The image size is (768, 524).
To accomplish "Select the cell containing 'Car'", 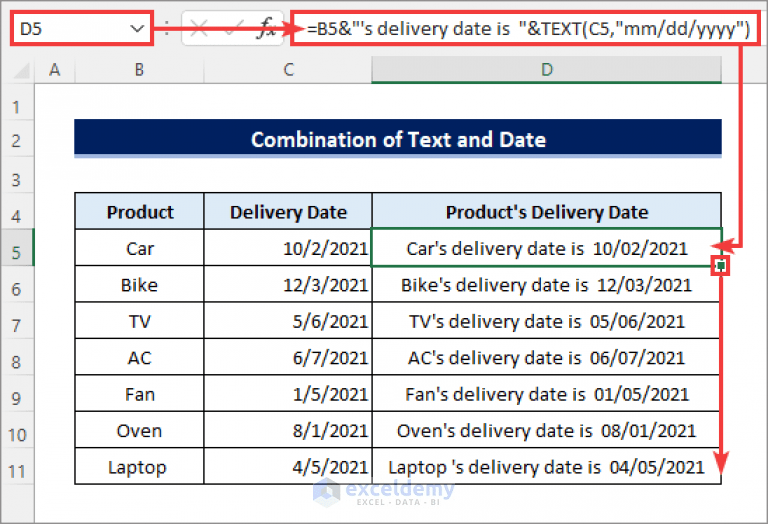I will click(140, 248).
